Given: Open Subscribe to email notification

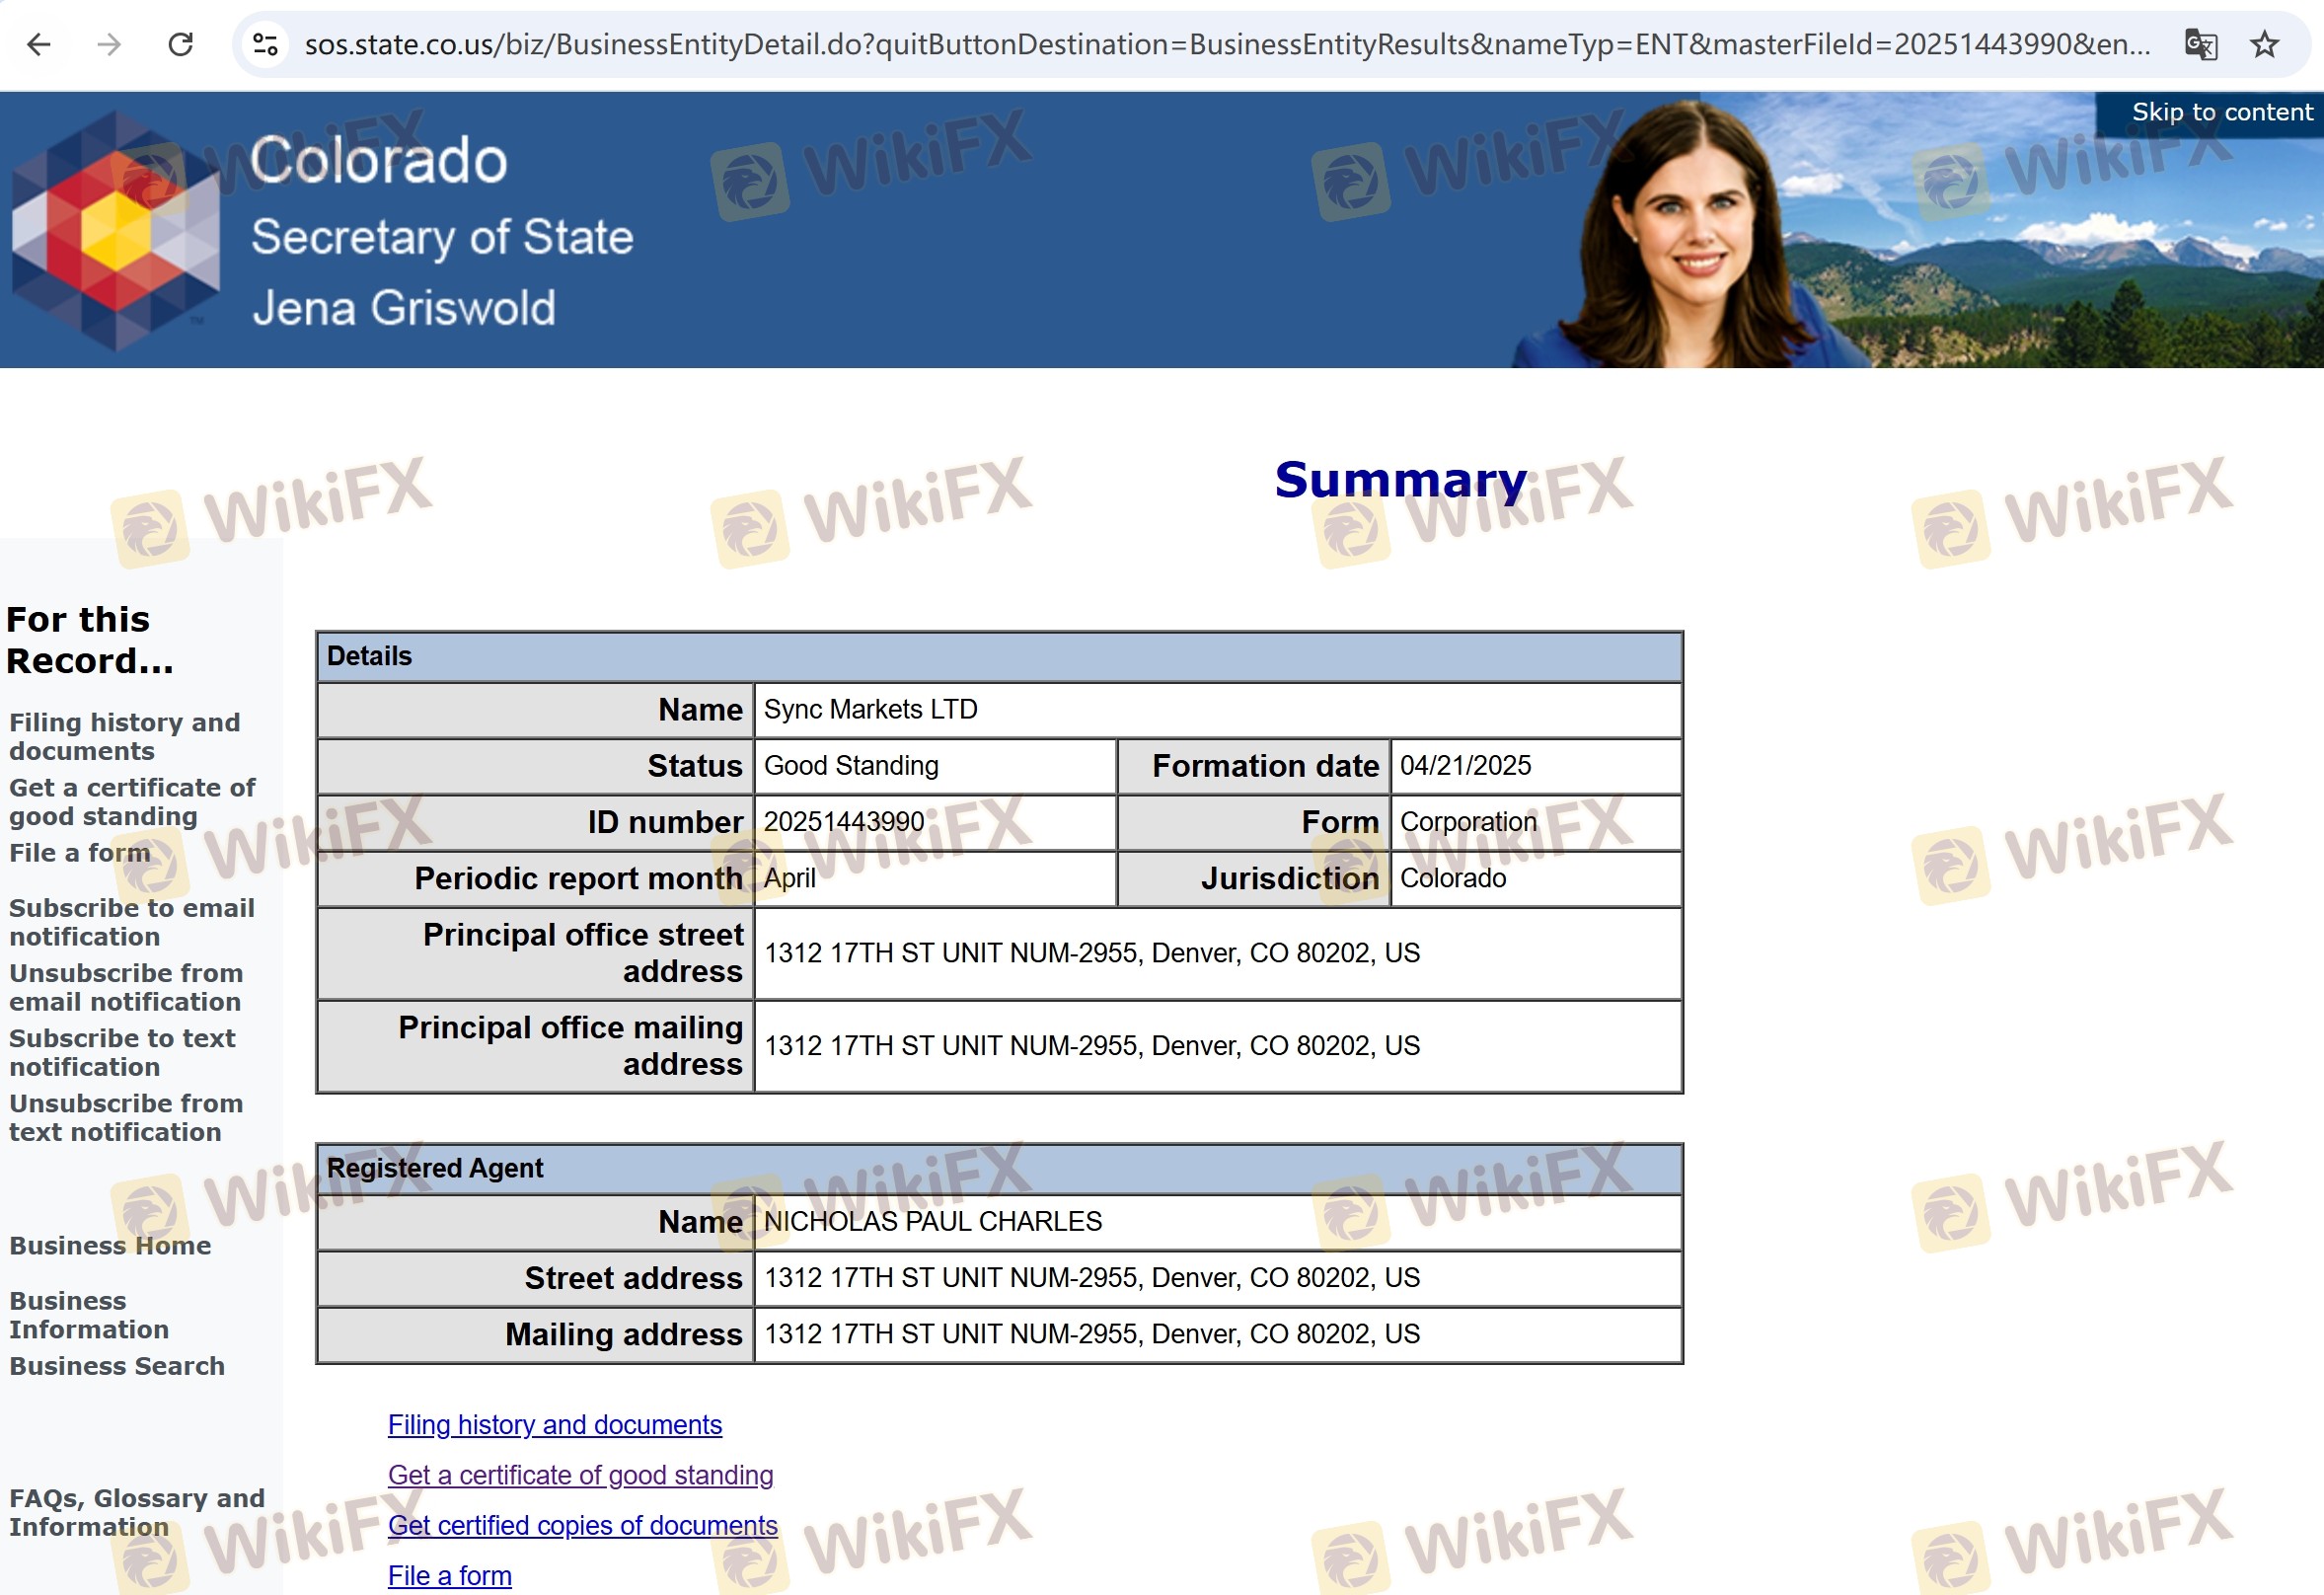Looking at the screenshot, I should (x=132, y=921).
